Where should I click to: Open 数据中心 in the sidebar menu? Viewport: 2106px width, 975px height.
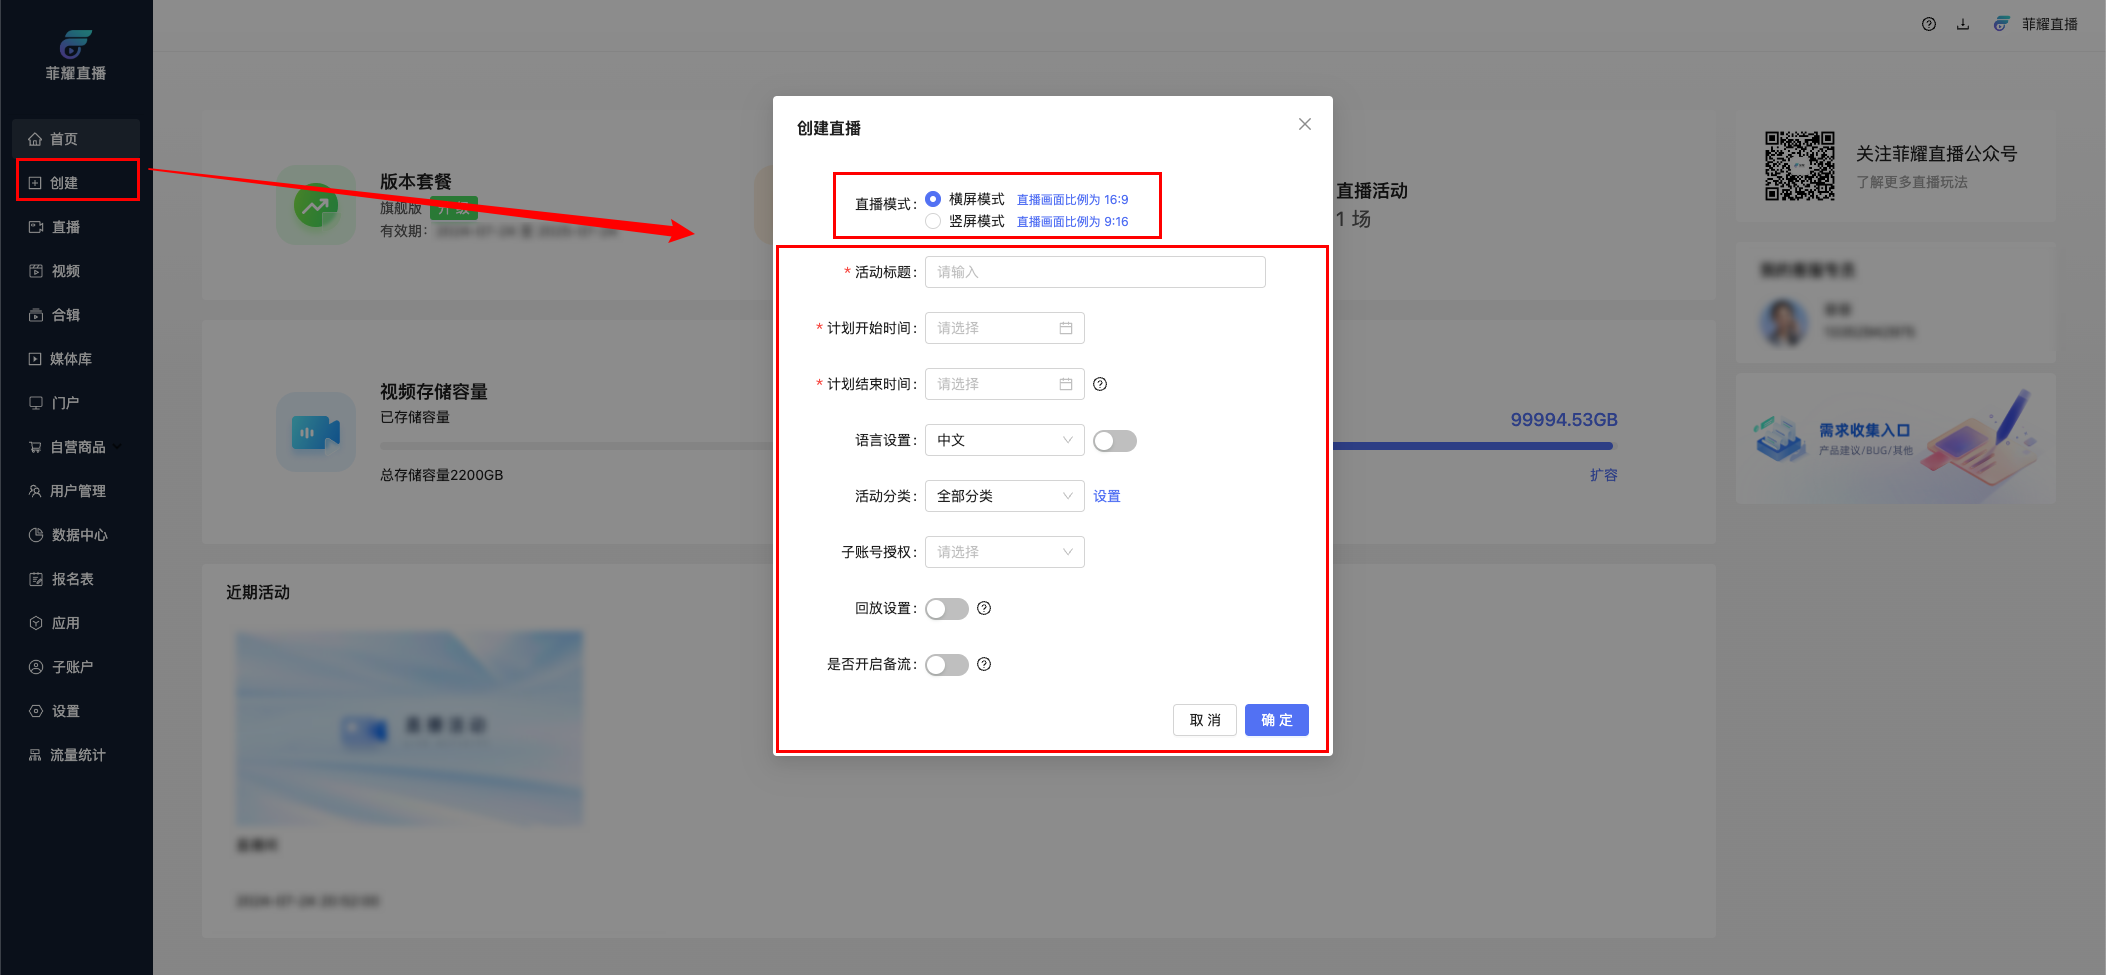coord(79,535)
